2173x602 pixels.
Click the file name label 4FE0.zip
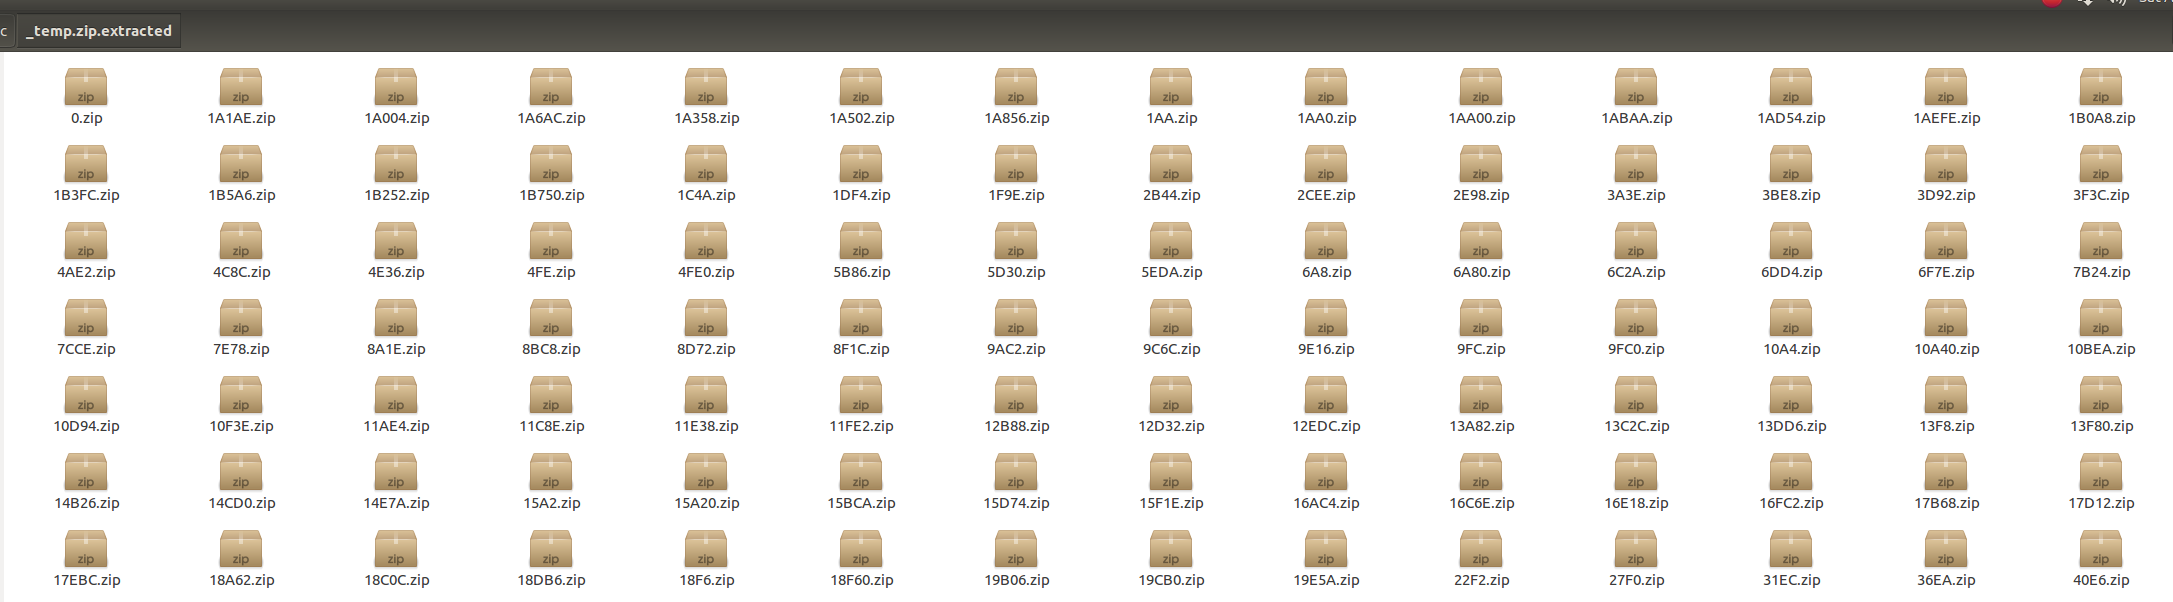706,272
